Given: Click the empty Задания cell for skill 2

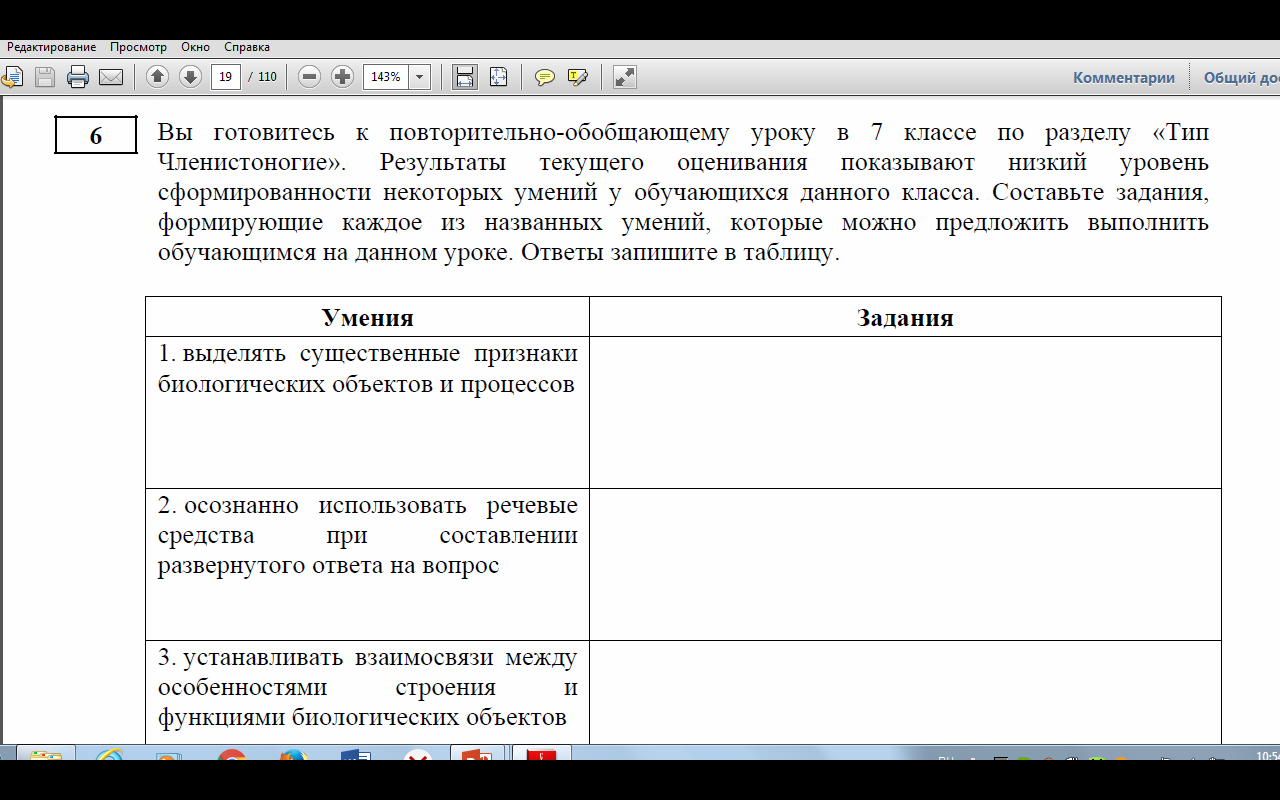Looking at the screenshot, I should (905, 564).
